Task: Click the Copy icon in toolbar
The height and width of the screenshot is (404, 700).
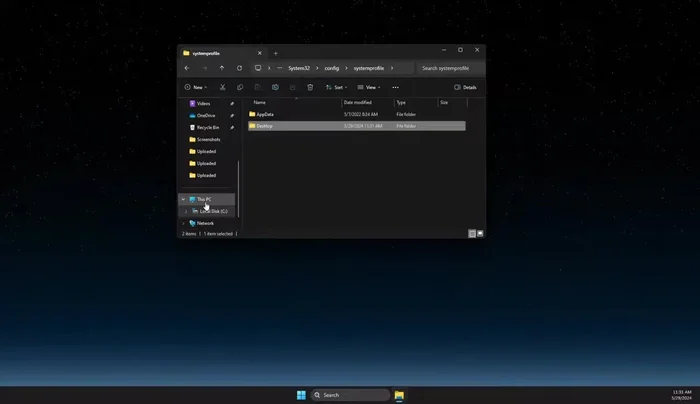Action: pos(239,87)
